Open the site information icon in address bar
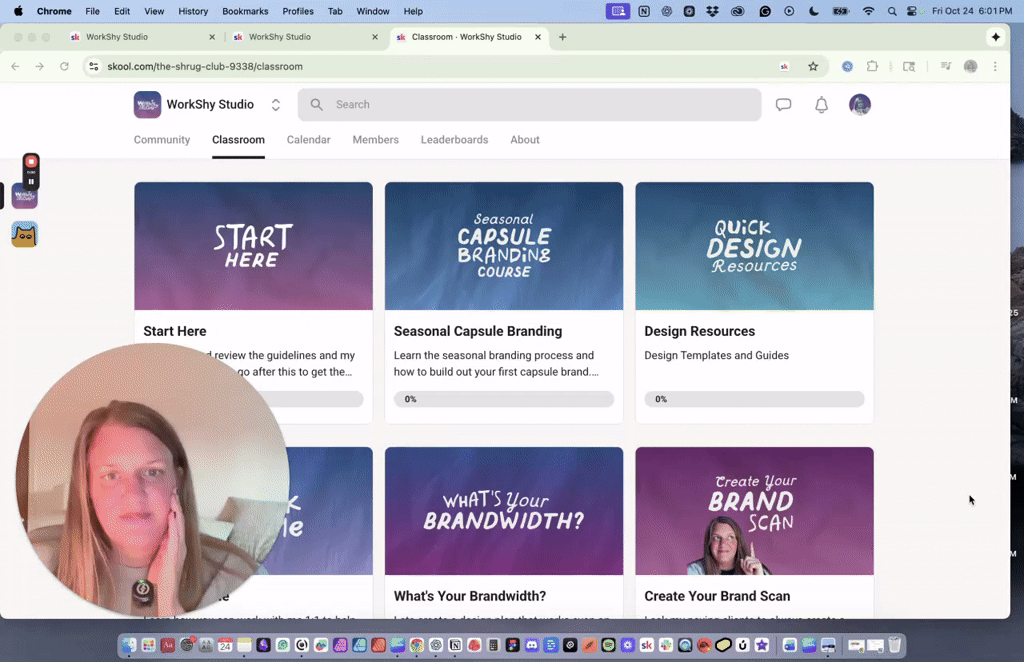The height and width of the screenshot is (662, 1024). tap(94, 67)
